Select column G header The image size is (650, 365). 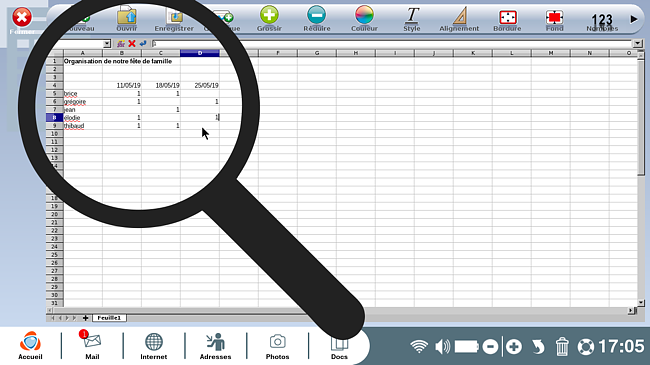click(x=317, y=53)
